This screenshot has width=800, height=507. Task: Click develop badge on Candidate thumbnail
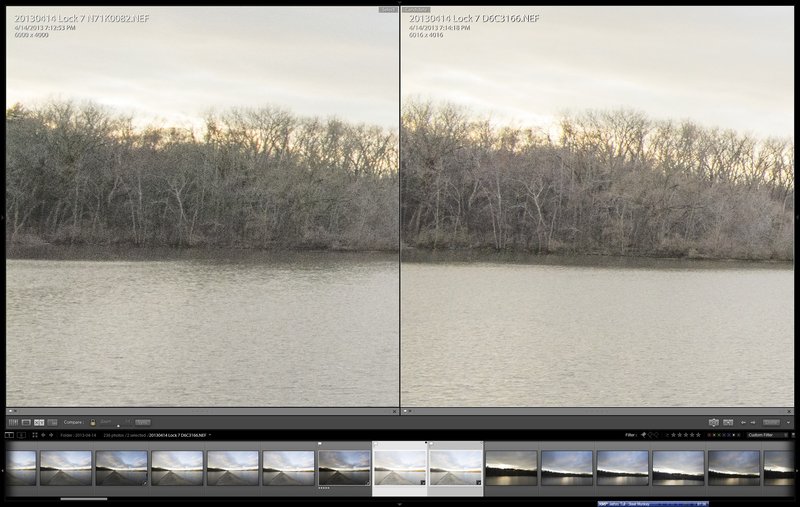479,482
